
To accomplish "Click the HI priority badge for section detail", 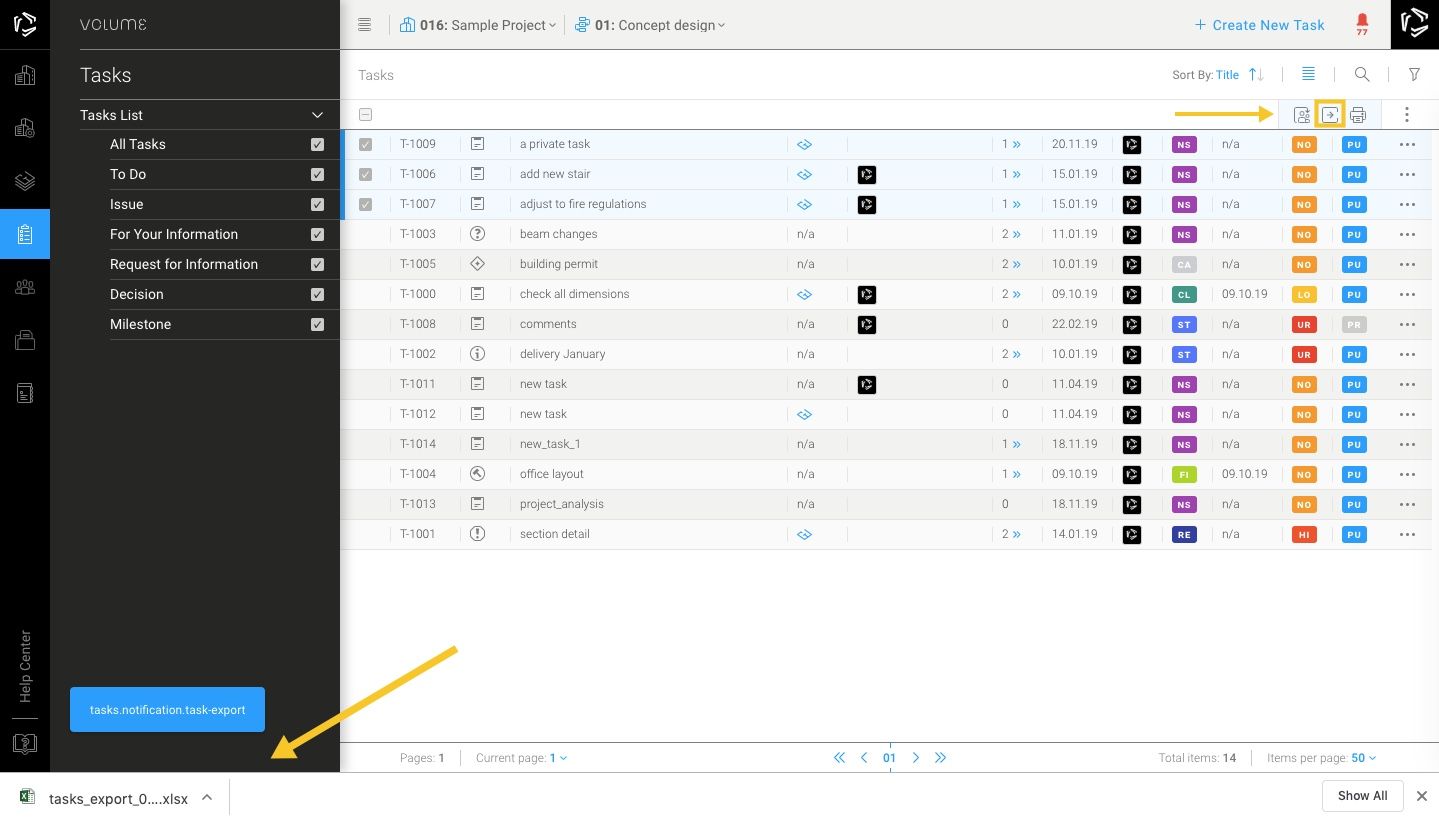I will point(1304,535).
